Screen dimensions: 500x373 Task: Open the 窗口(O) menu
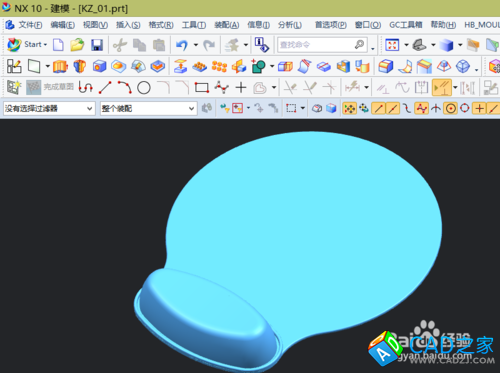point(368,25)
